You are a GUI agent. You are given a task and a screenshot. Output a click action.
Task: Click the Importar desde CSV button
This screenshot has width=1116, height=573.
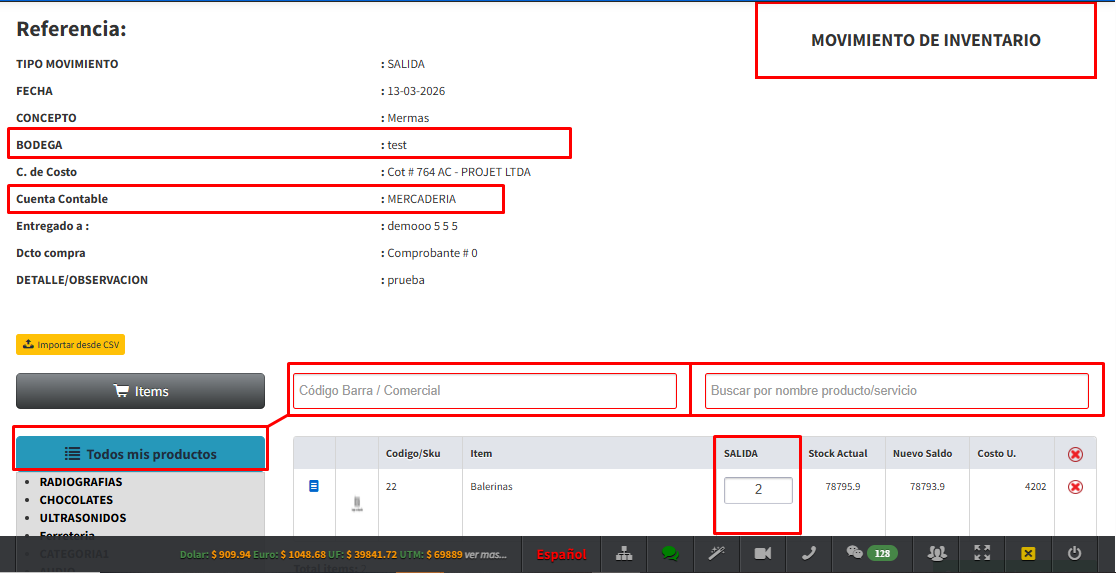coord(70,344)
